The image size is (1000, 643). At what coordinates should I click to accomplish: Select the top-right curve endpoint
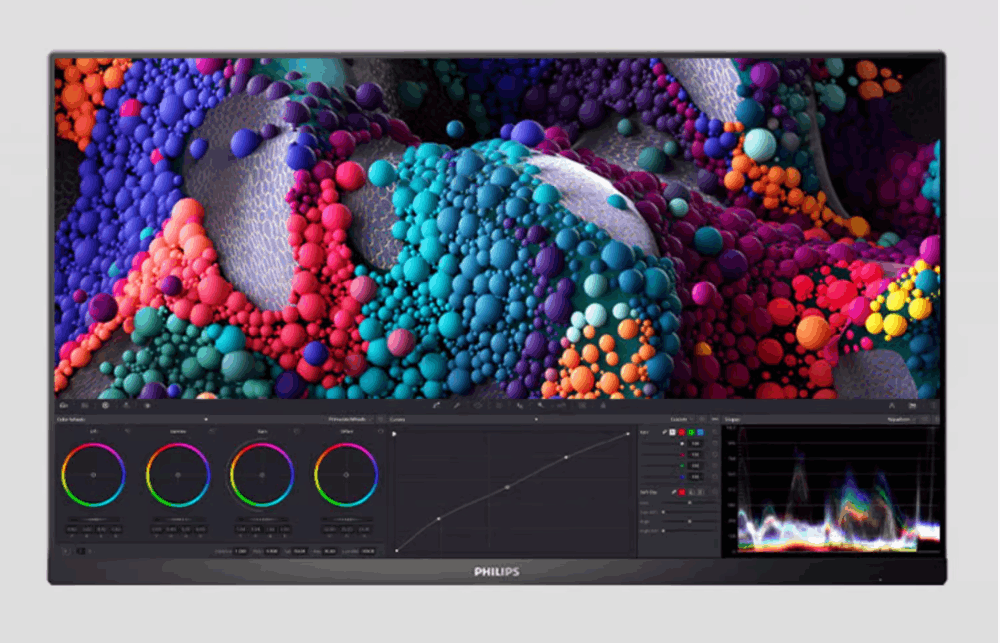pyautogui.click(x=628, y=434)
